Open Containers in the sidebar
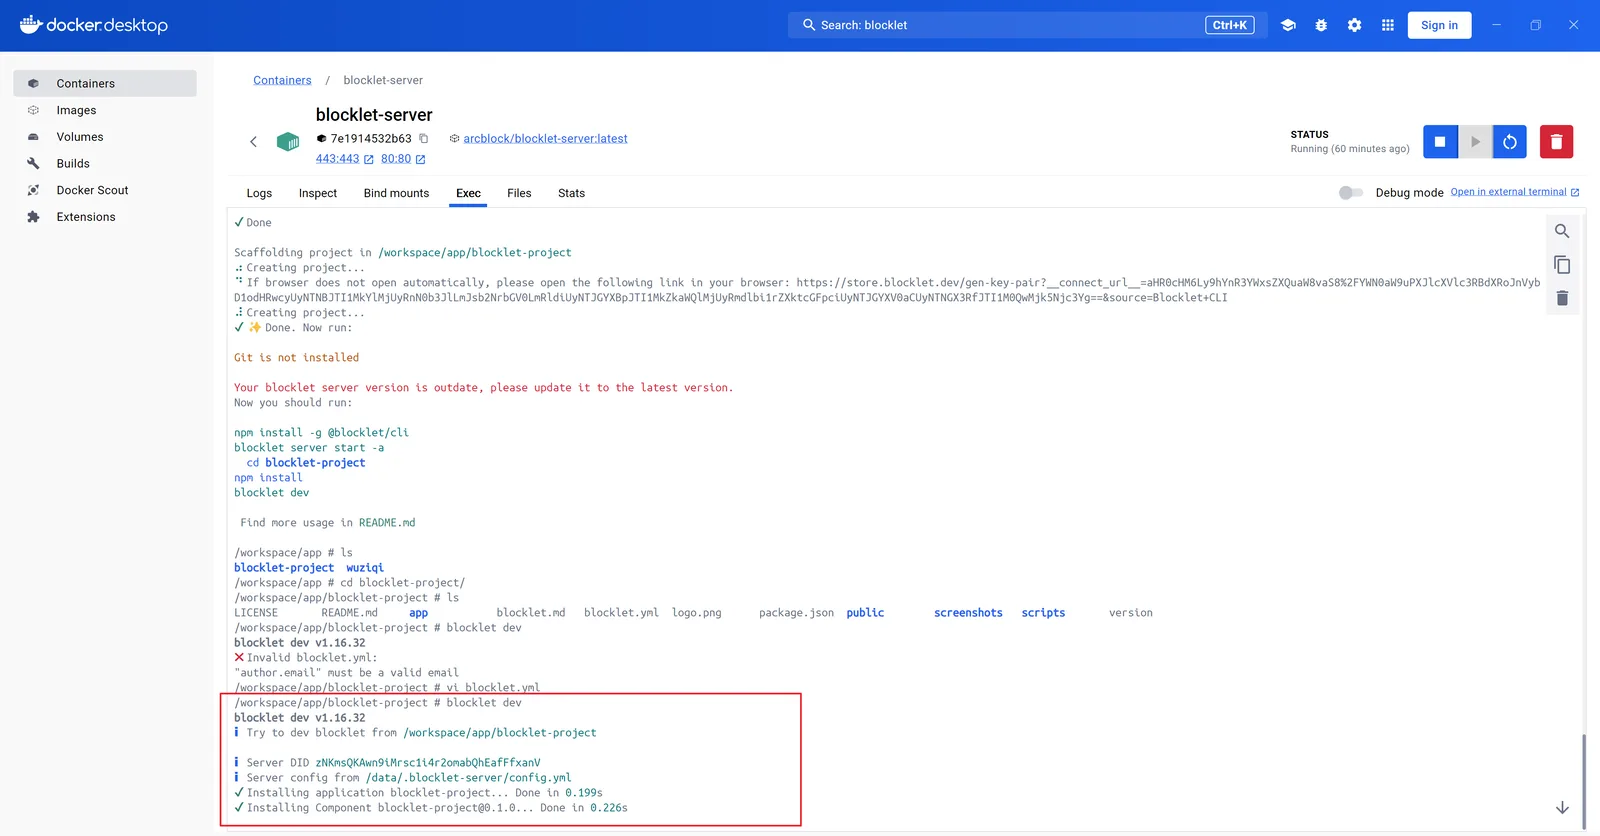The width and height of the screenshot is (1600, 836). (105, 84)
